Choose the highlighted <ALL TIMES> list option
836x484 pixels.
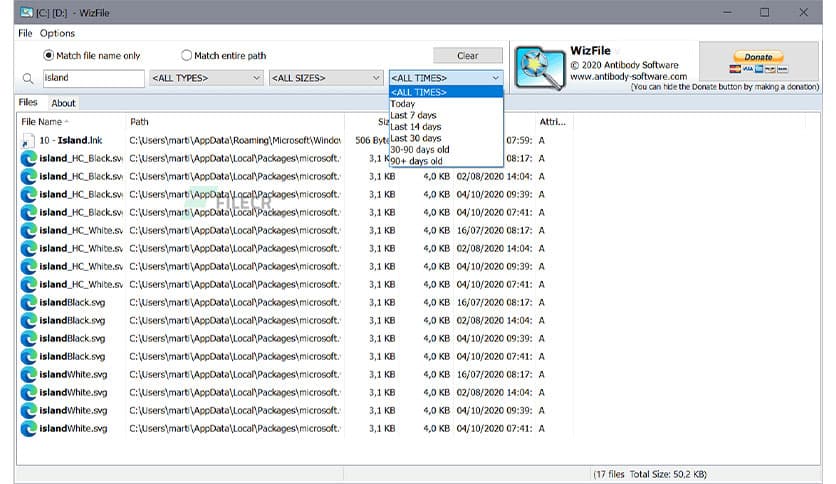click(446, 92)
